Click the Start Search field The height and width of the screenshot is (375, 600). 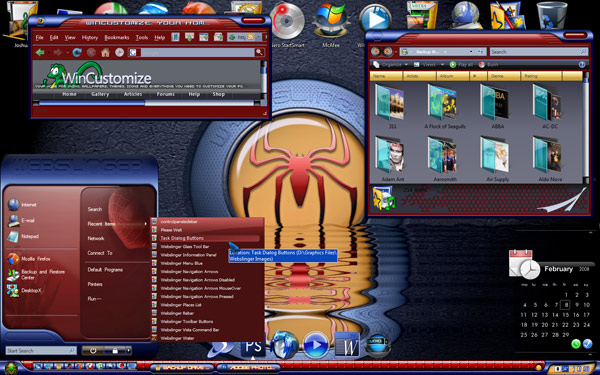[41, 350]
